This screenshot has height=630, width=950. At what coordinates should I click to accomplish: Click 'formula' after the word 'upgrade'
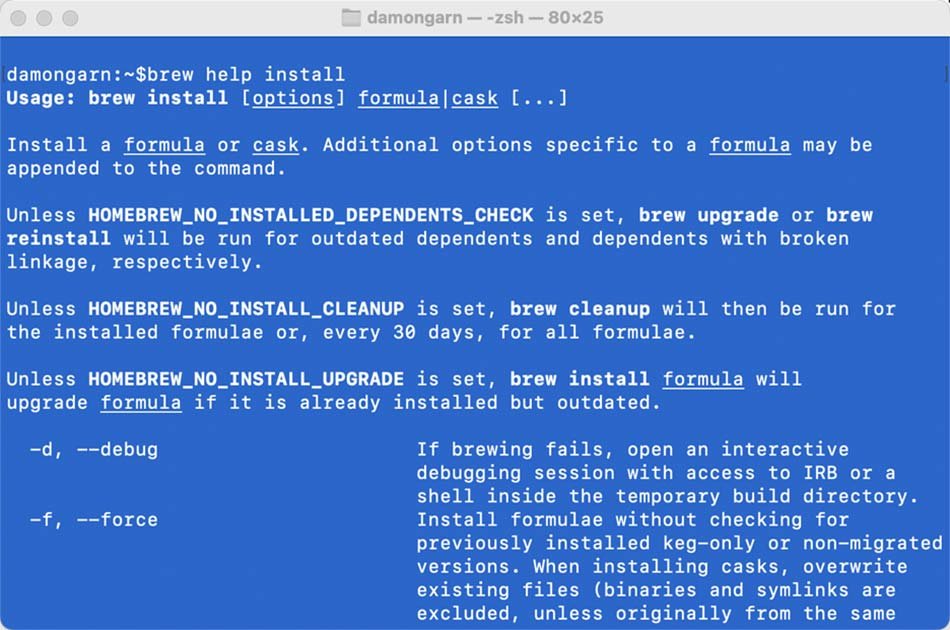(x=141, y=403)
